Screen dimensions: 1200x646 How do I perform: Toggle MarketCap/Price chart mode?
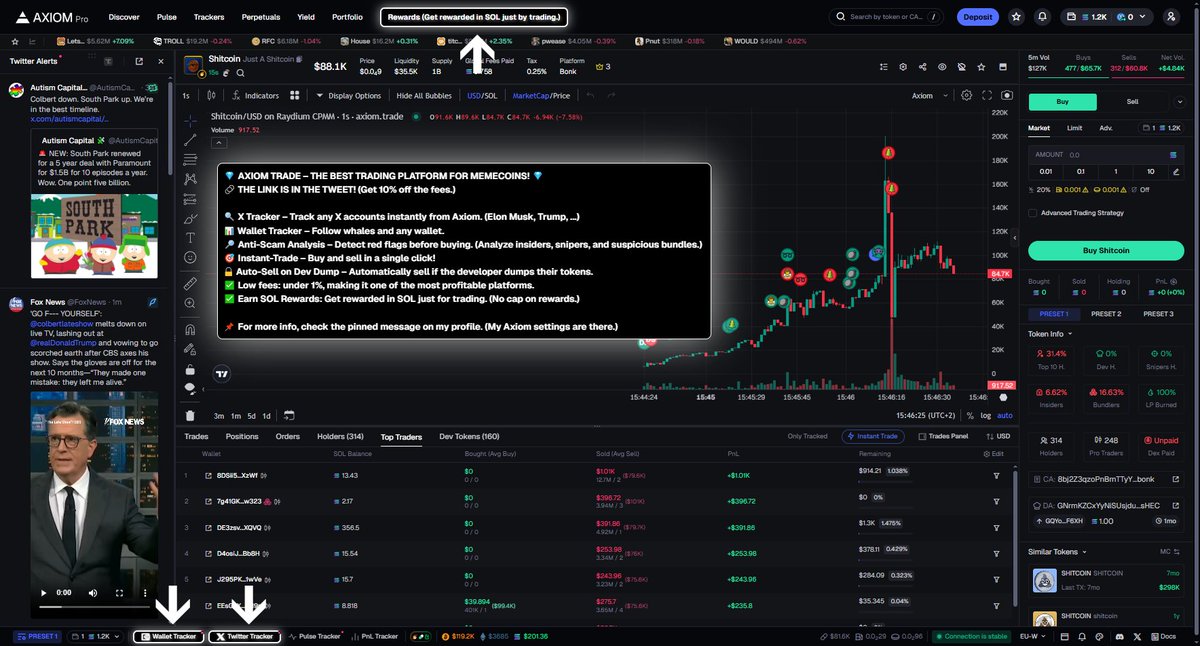541,96
